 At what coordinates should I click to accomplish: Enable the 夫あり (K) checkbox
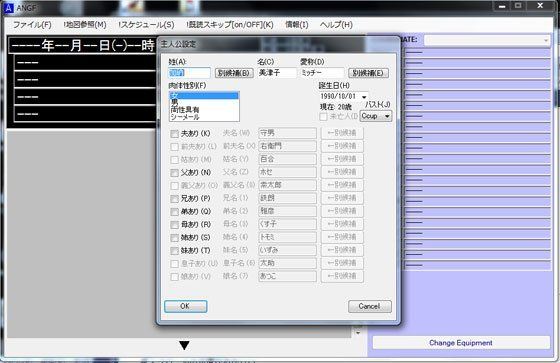[x=174, y=134]
